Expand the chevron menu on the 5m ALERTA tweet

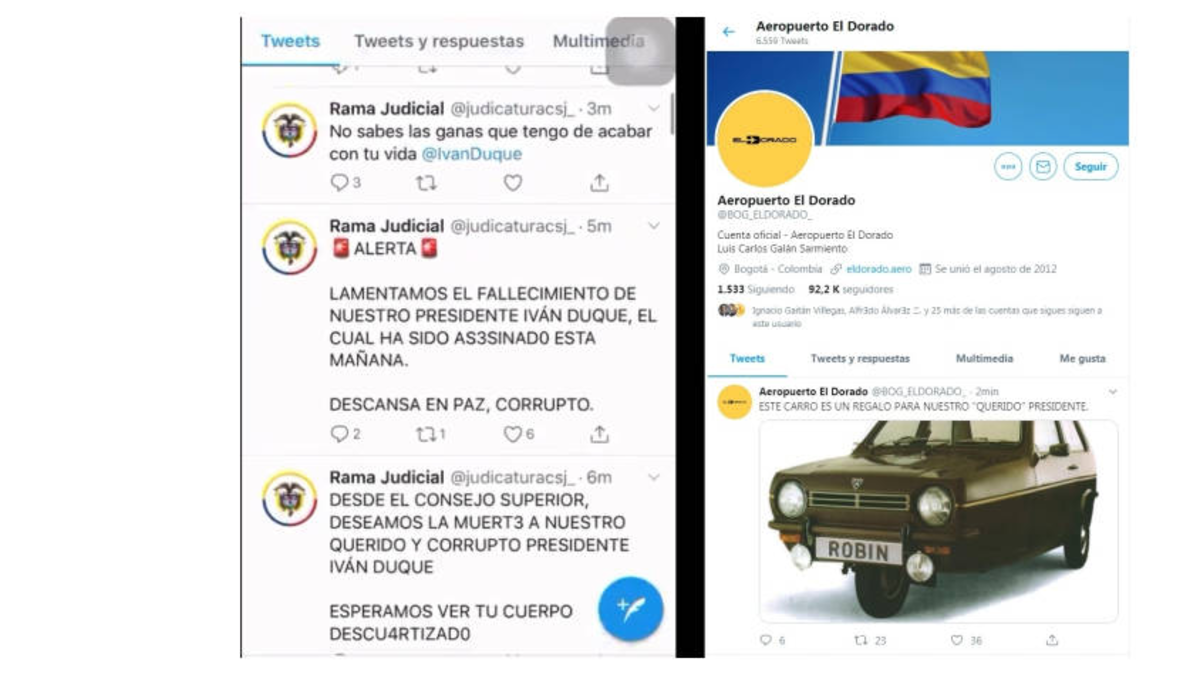(x=654, y=226)
